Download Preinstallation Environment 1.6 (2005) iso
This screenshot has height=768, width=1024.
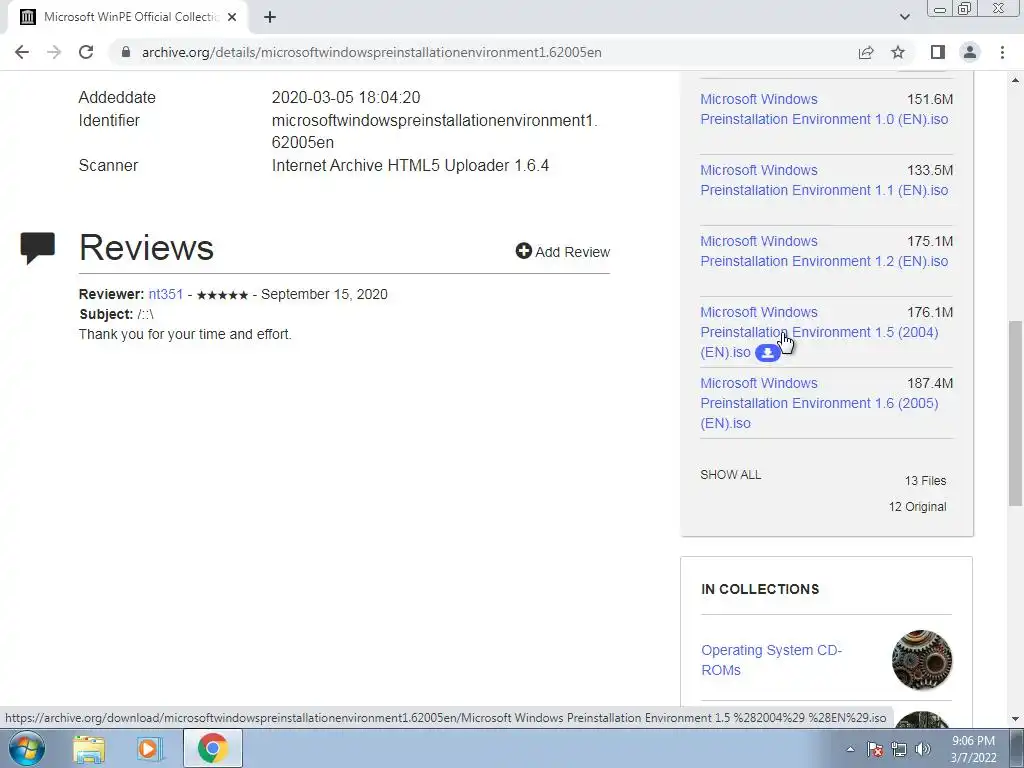pos(819,403)
